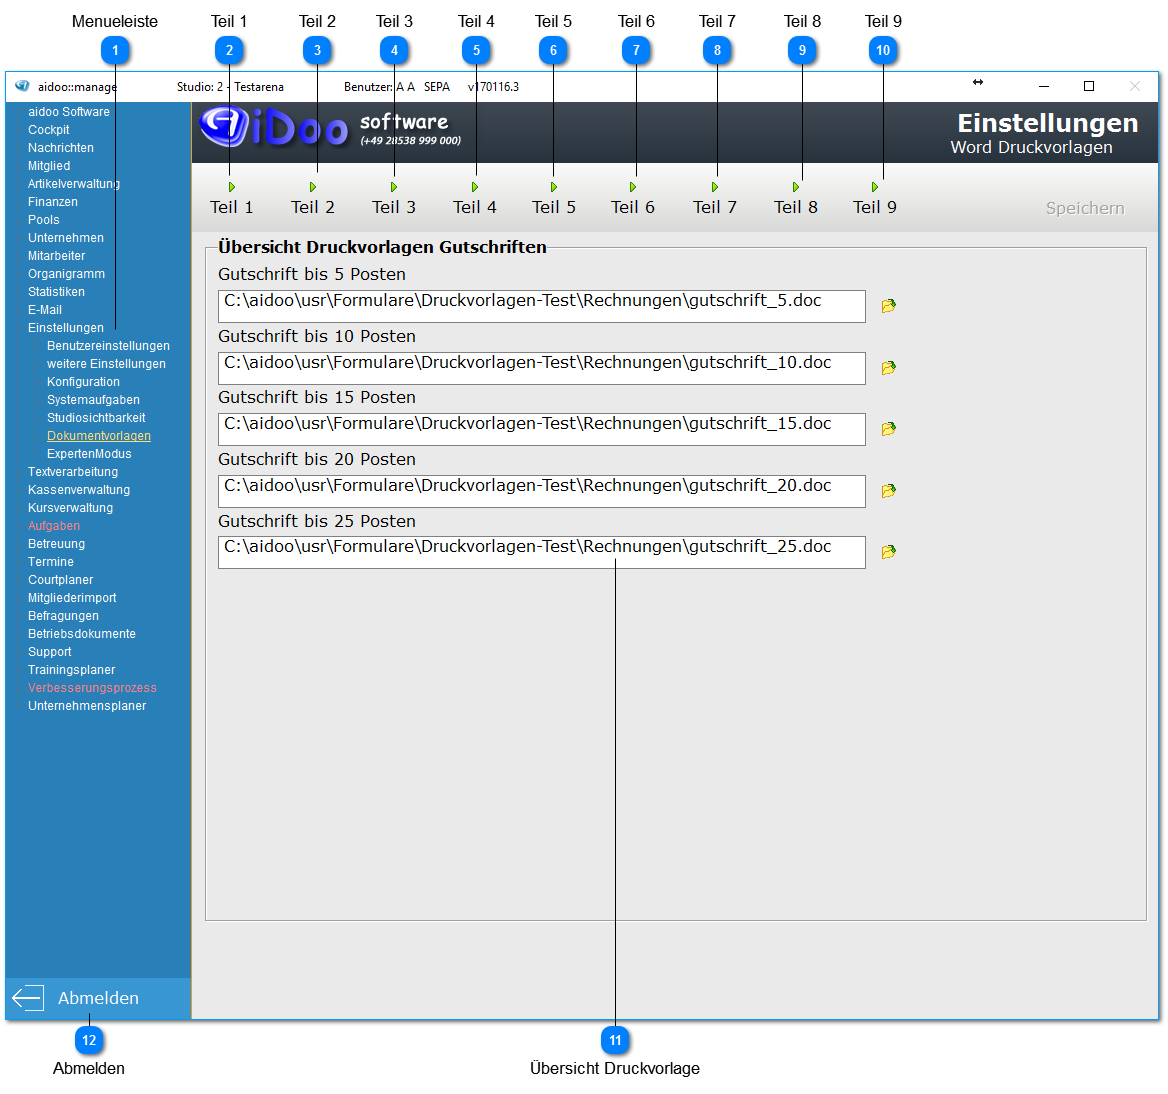Click the Dokumentvorlagen link

pos(99,436)
